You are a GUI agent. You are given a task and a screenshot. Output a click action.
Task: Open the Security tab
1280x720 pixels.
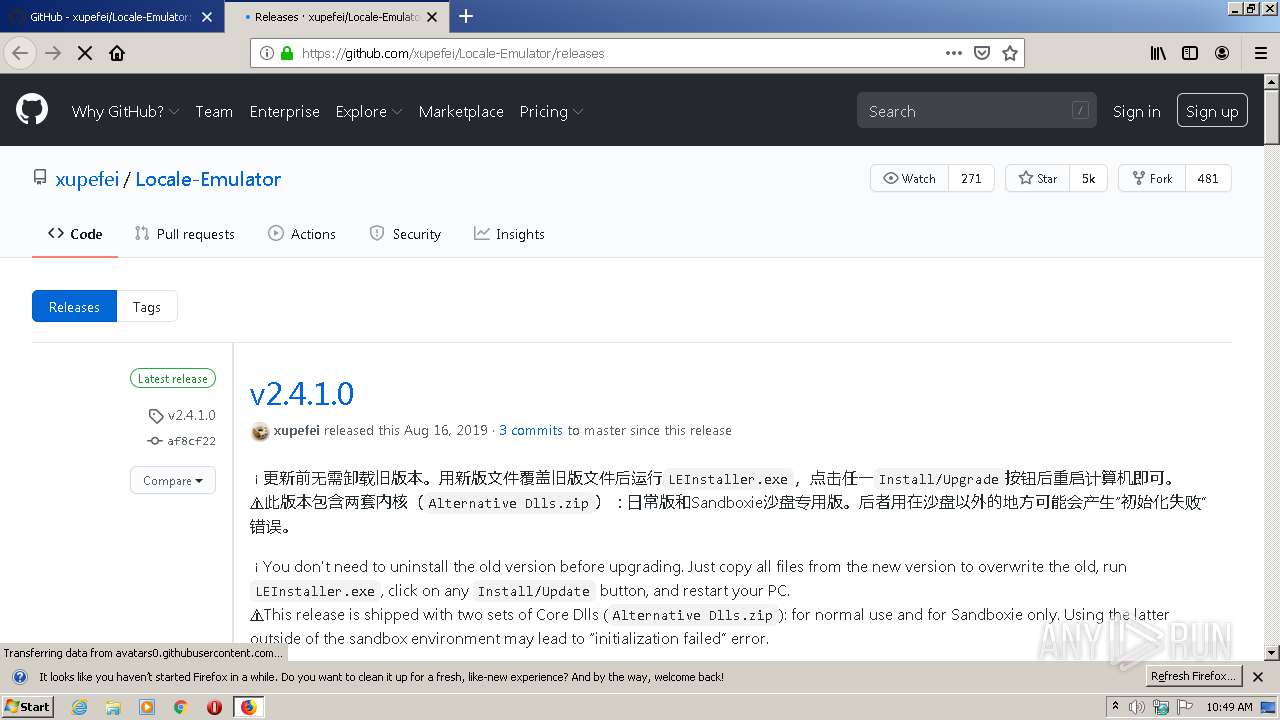click(x=405, y=233)
